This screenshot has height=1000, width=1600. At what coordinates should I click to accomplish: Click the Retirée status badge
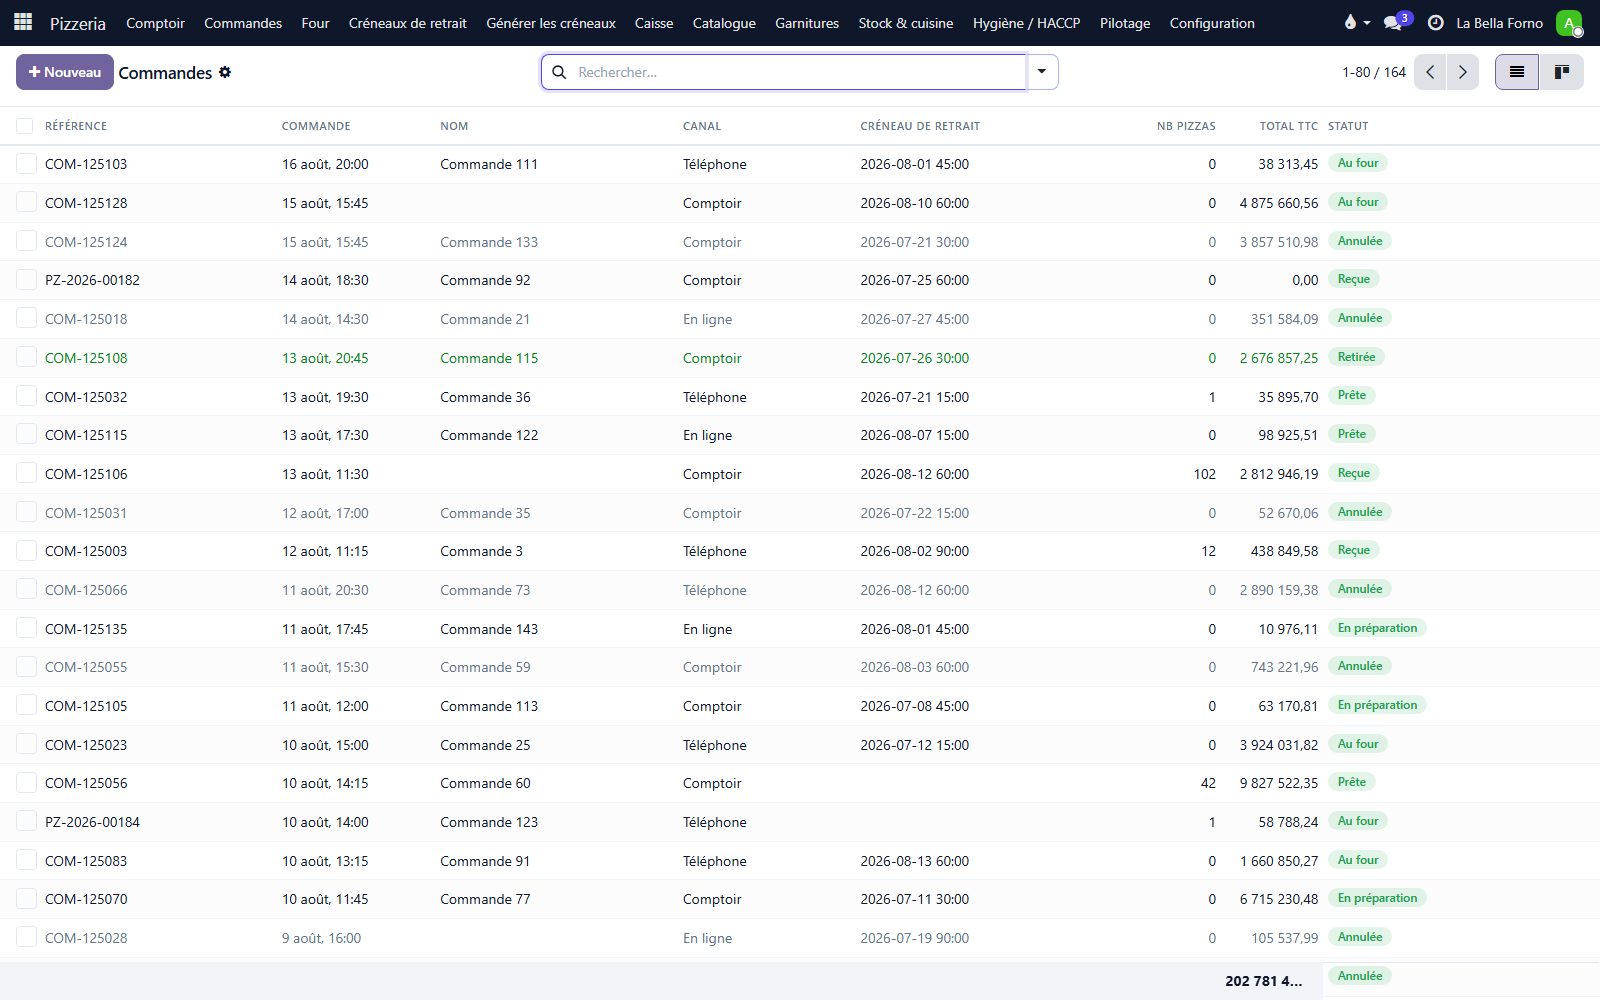pyautogui.click(x=1356, y=357)
